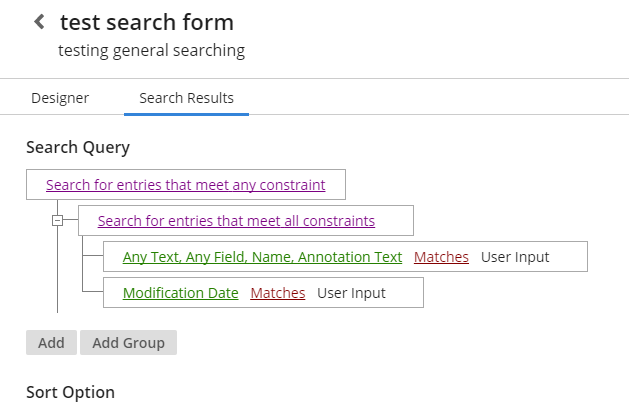Click the Add Group button
The width and height of the screenshot is (629, 409).
[x=128, y=342]
